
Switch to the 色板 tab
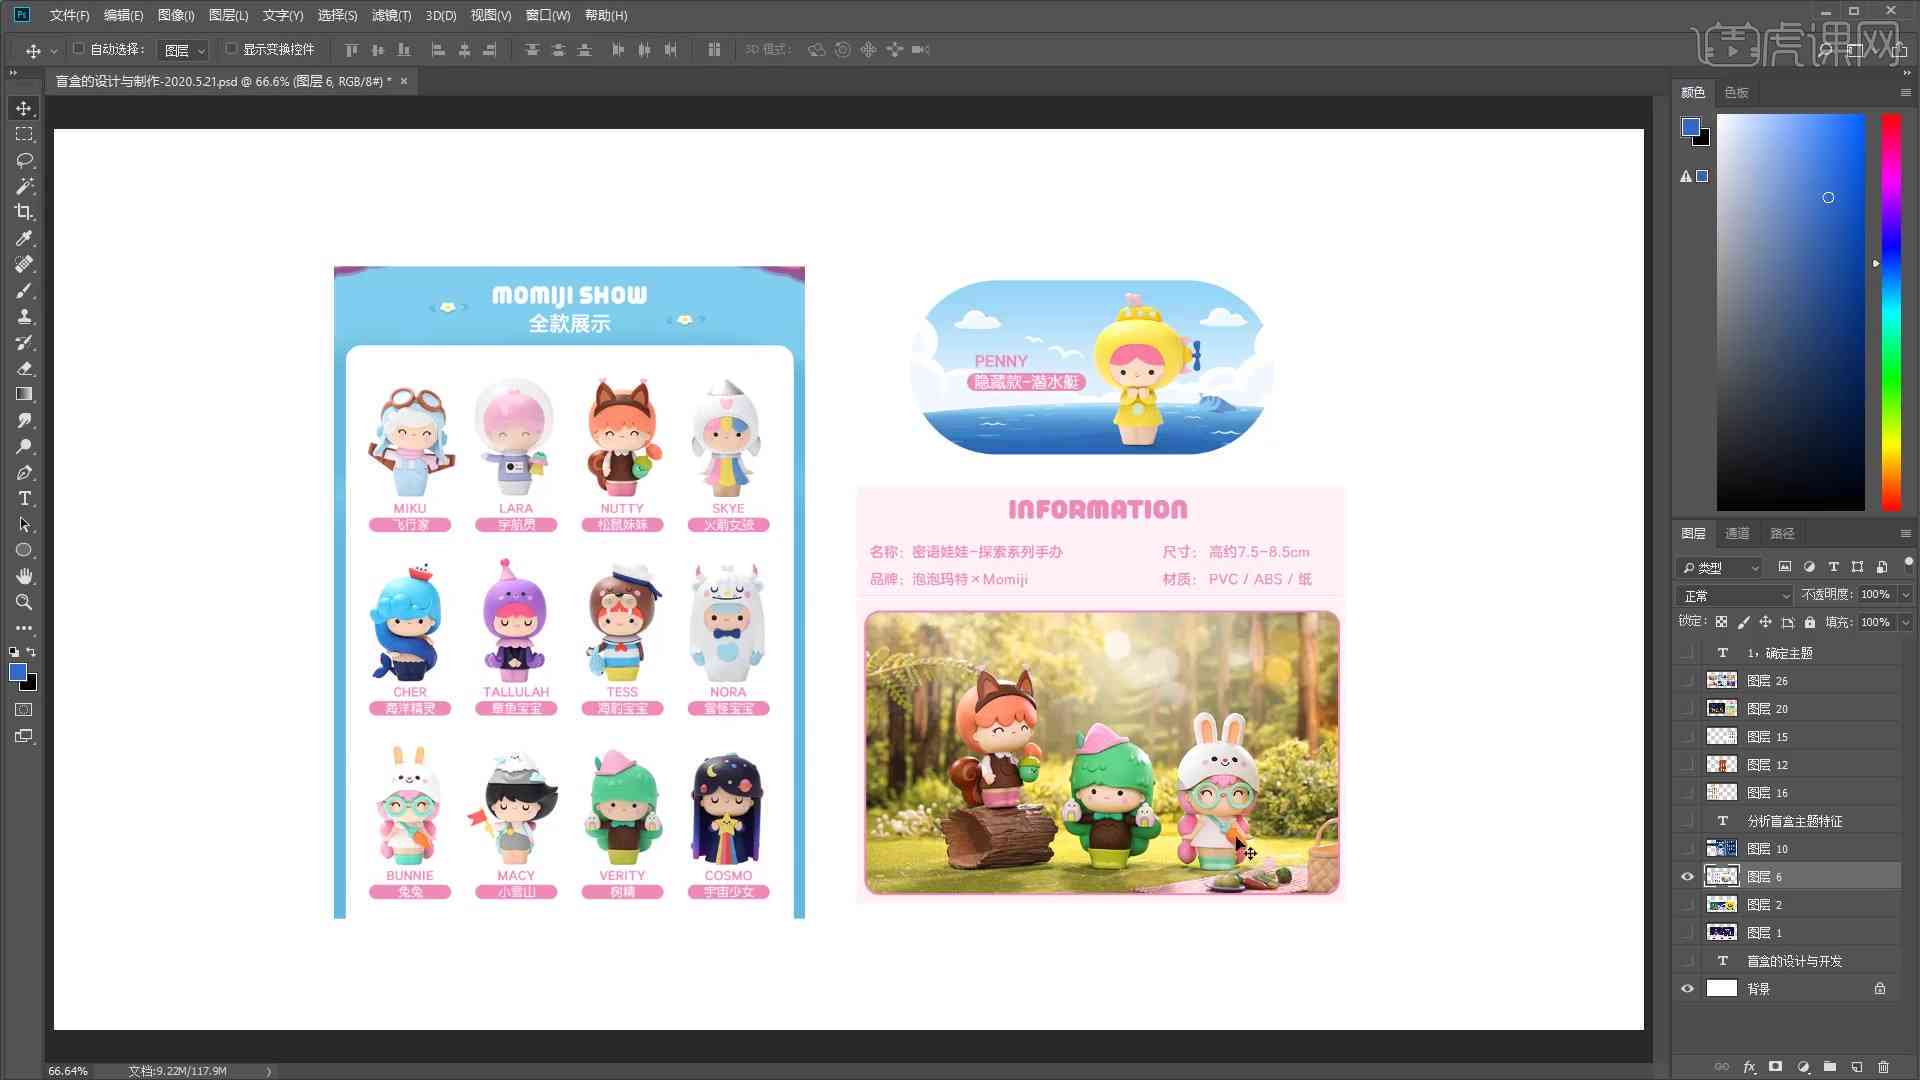[x=1737, y=93]
